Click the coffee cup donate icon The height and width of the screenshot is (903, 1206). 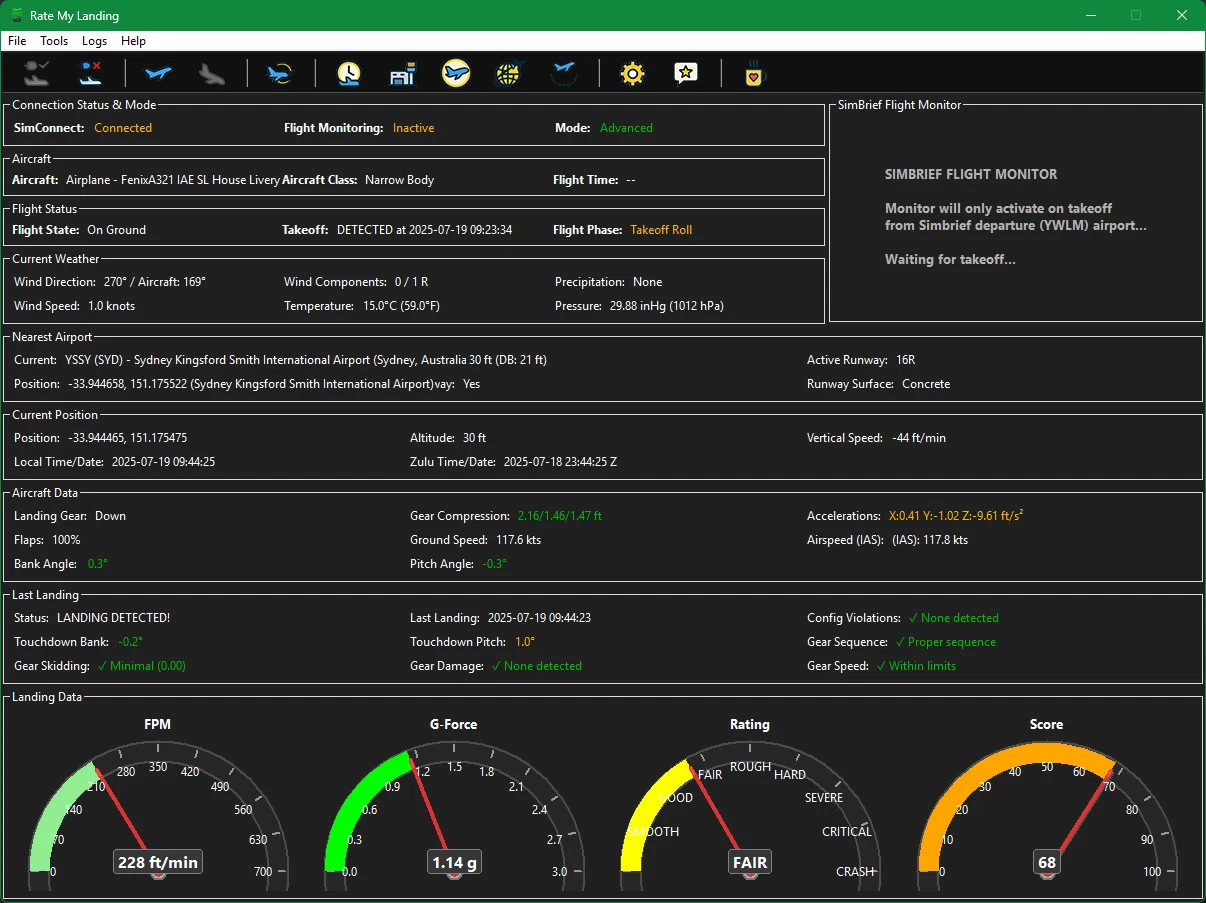[x=754, y=73]
